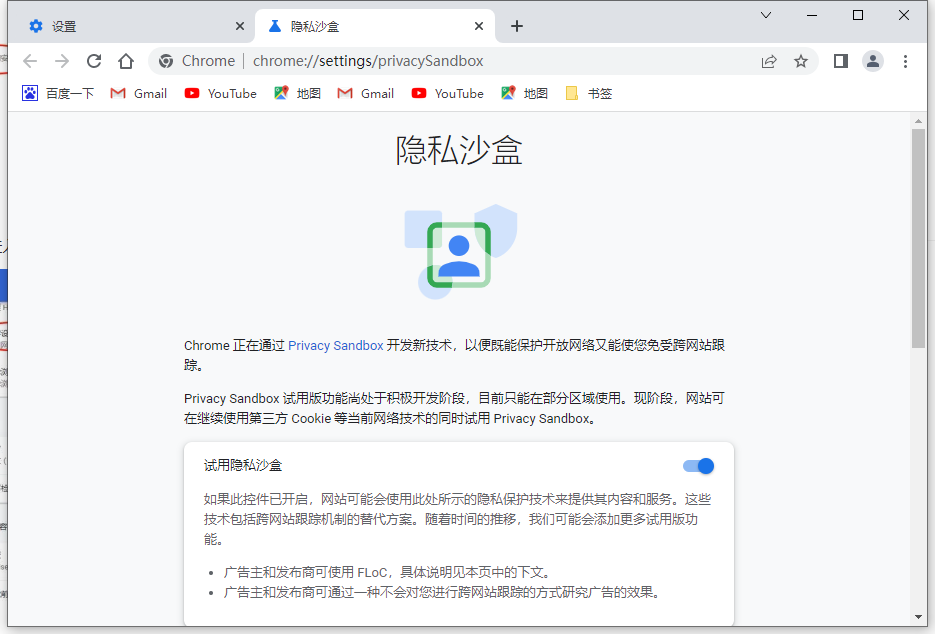The height and width of the screenshot is (634, 935).
Task: Open the first 地图 bookmark
Action: 298,93
